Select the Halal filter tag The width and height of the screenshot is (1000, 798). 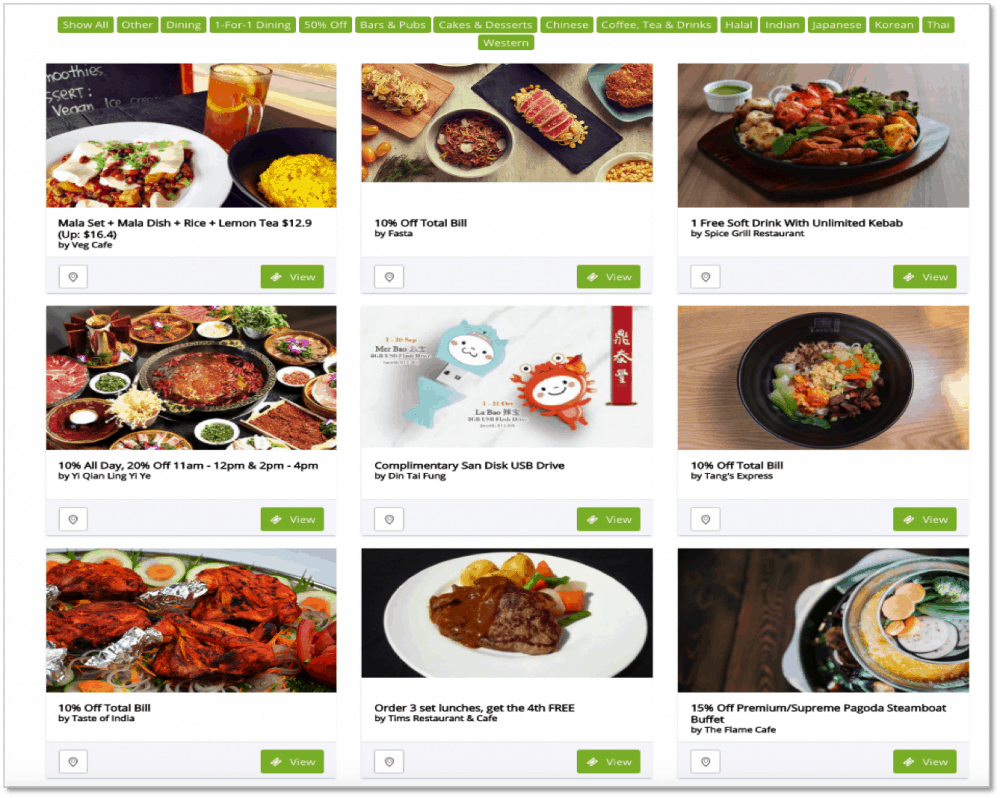tap(739, 25)
